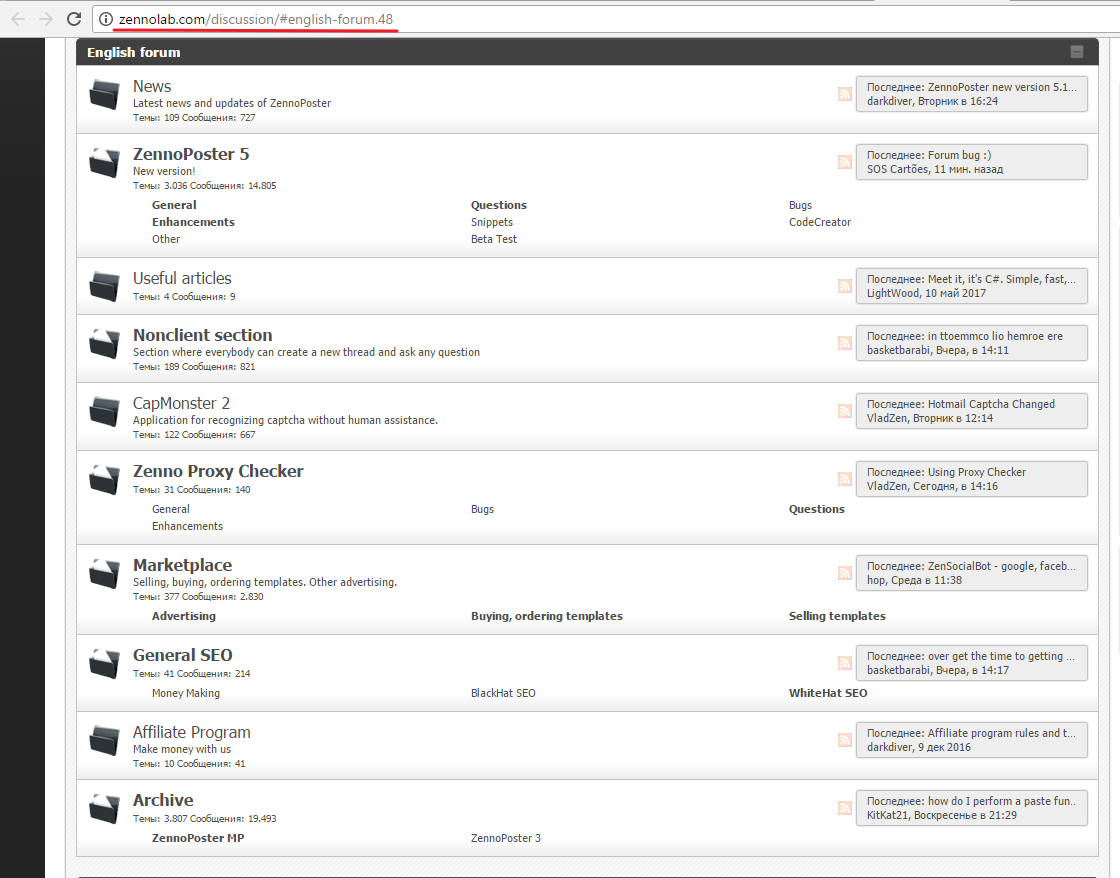The image size is (1120, 878).
Task: Open the Nonclient section forum
Action: pos(202,335)
